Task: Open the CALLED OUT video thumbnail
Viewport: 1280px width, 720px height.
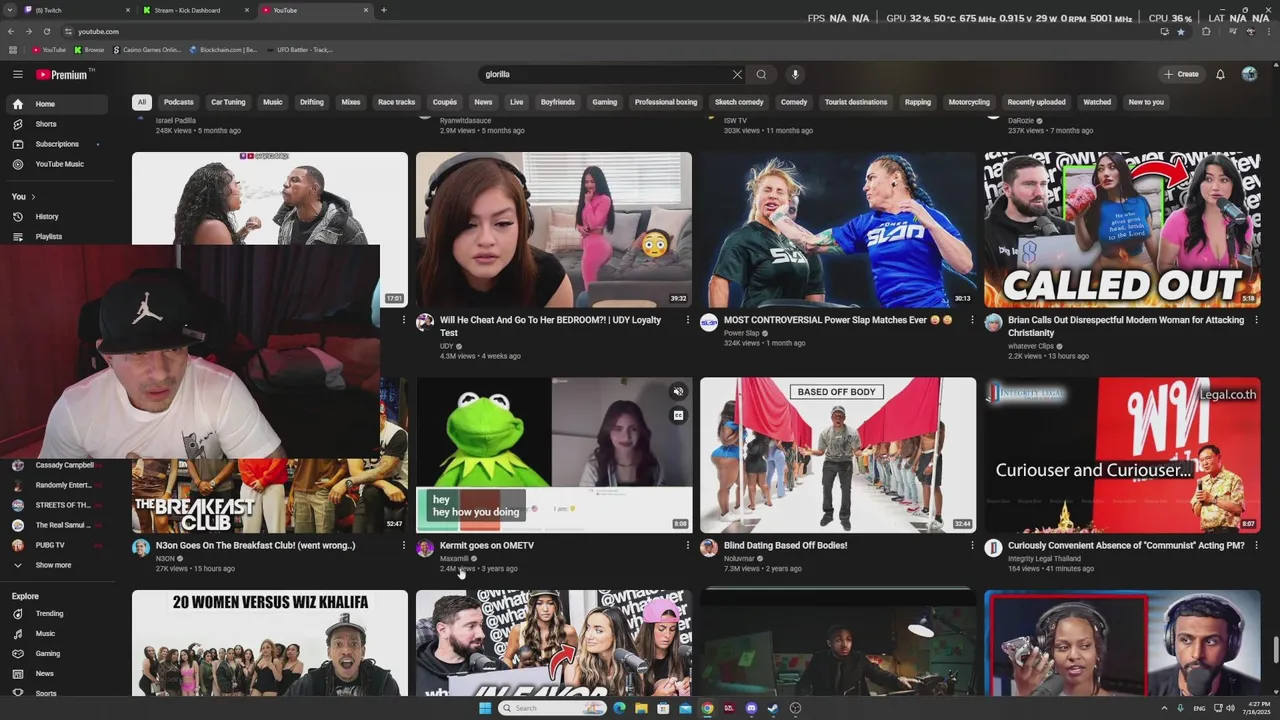Action: click(x=1122, y=229)
